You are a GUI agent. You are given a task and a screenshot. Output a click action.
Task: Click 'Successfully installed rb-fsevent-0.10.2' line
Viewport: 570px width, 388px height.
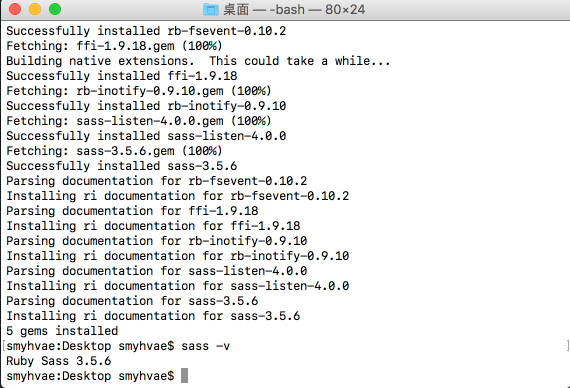pyautogui.click(x=146, y=31)
